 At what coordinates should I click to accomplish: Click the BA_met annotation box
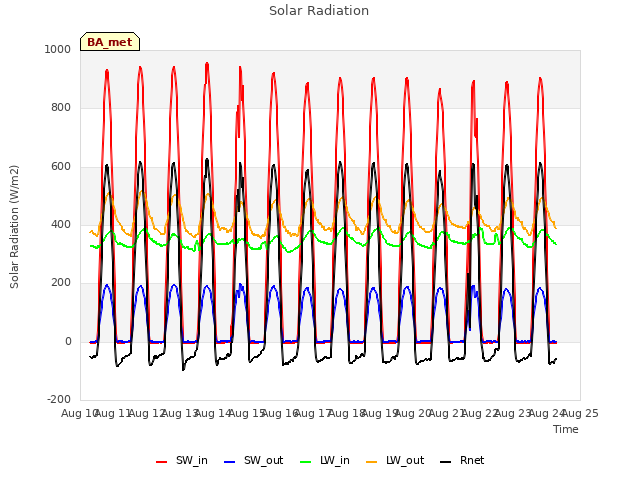(110, 42)
